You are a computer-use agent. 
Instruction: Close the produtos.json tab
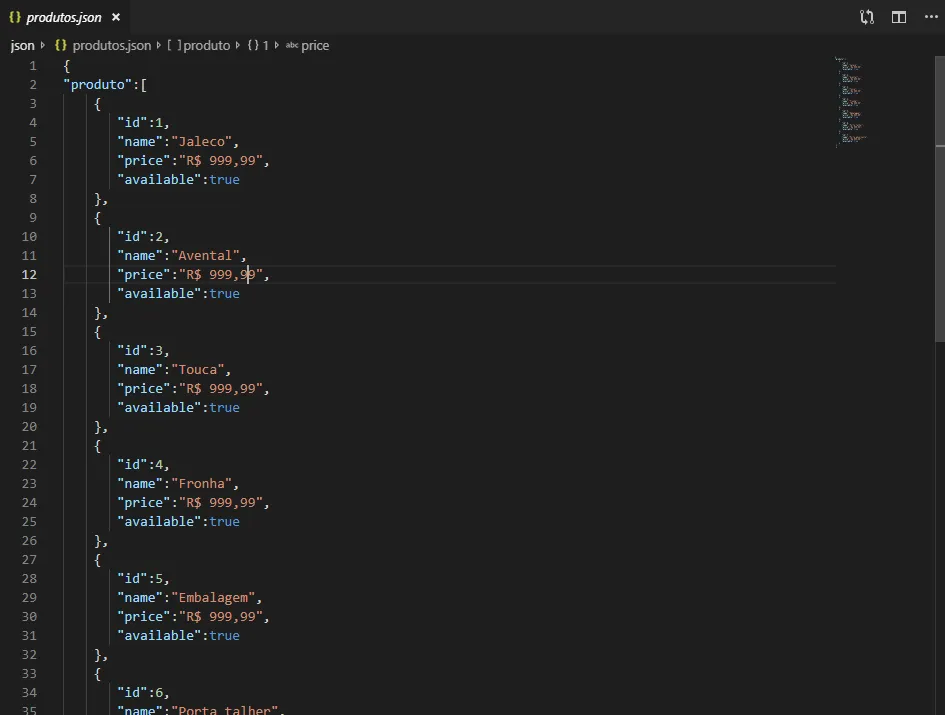117,17
